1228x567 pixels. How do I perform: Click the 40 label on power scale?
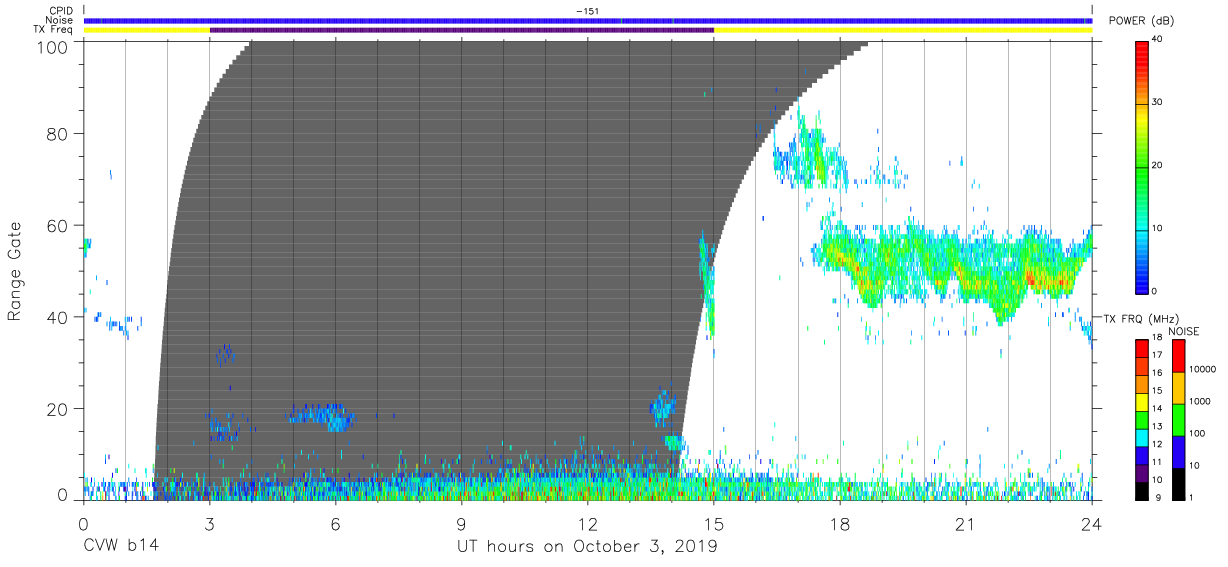pos(1156,39)
